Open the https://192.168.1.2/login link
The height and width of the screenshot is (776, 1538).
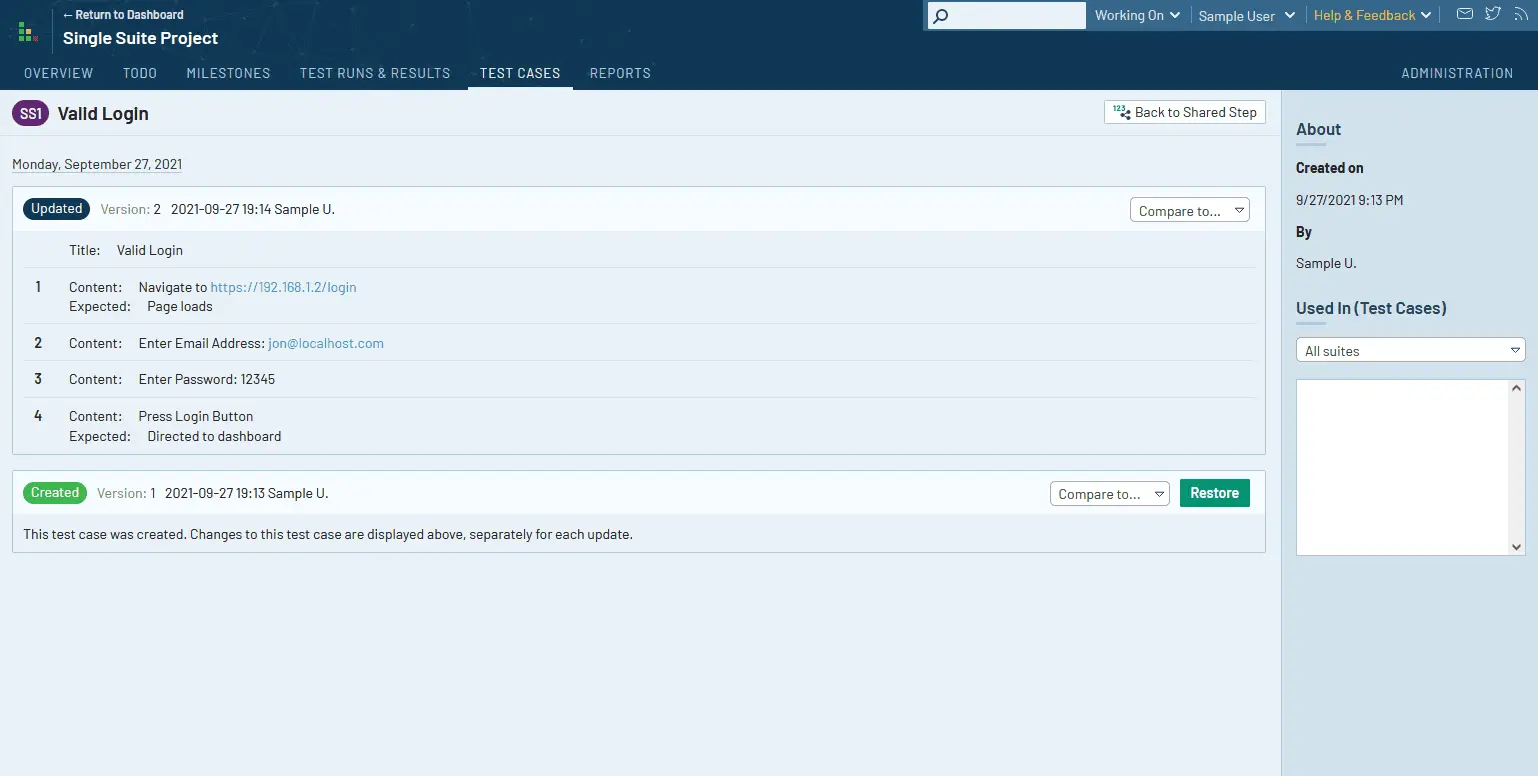point(283,287)
